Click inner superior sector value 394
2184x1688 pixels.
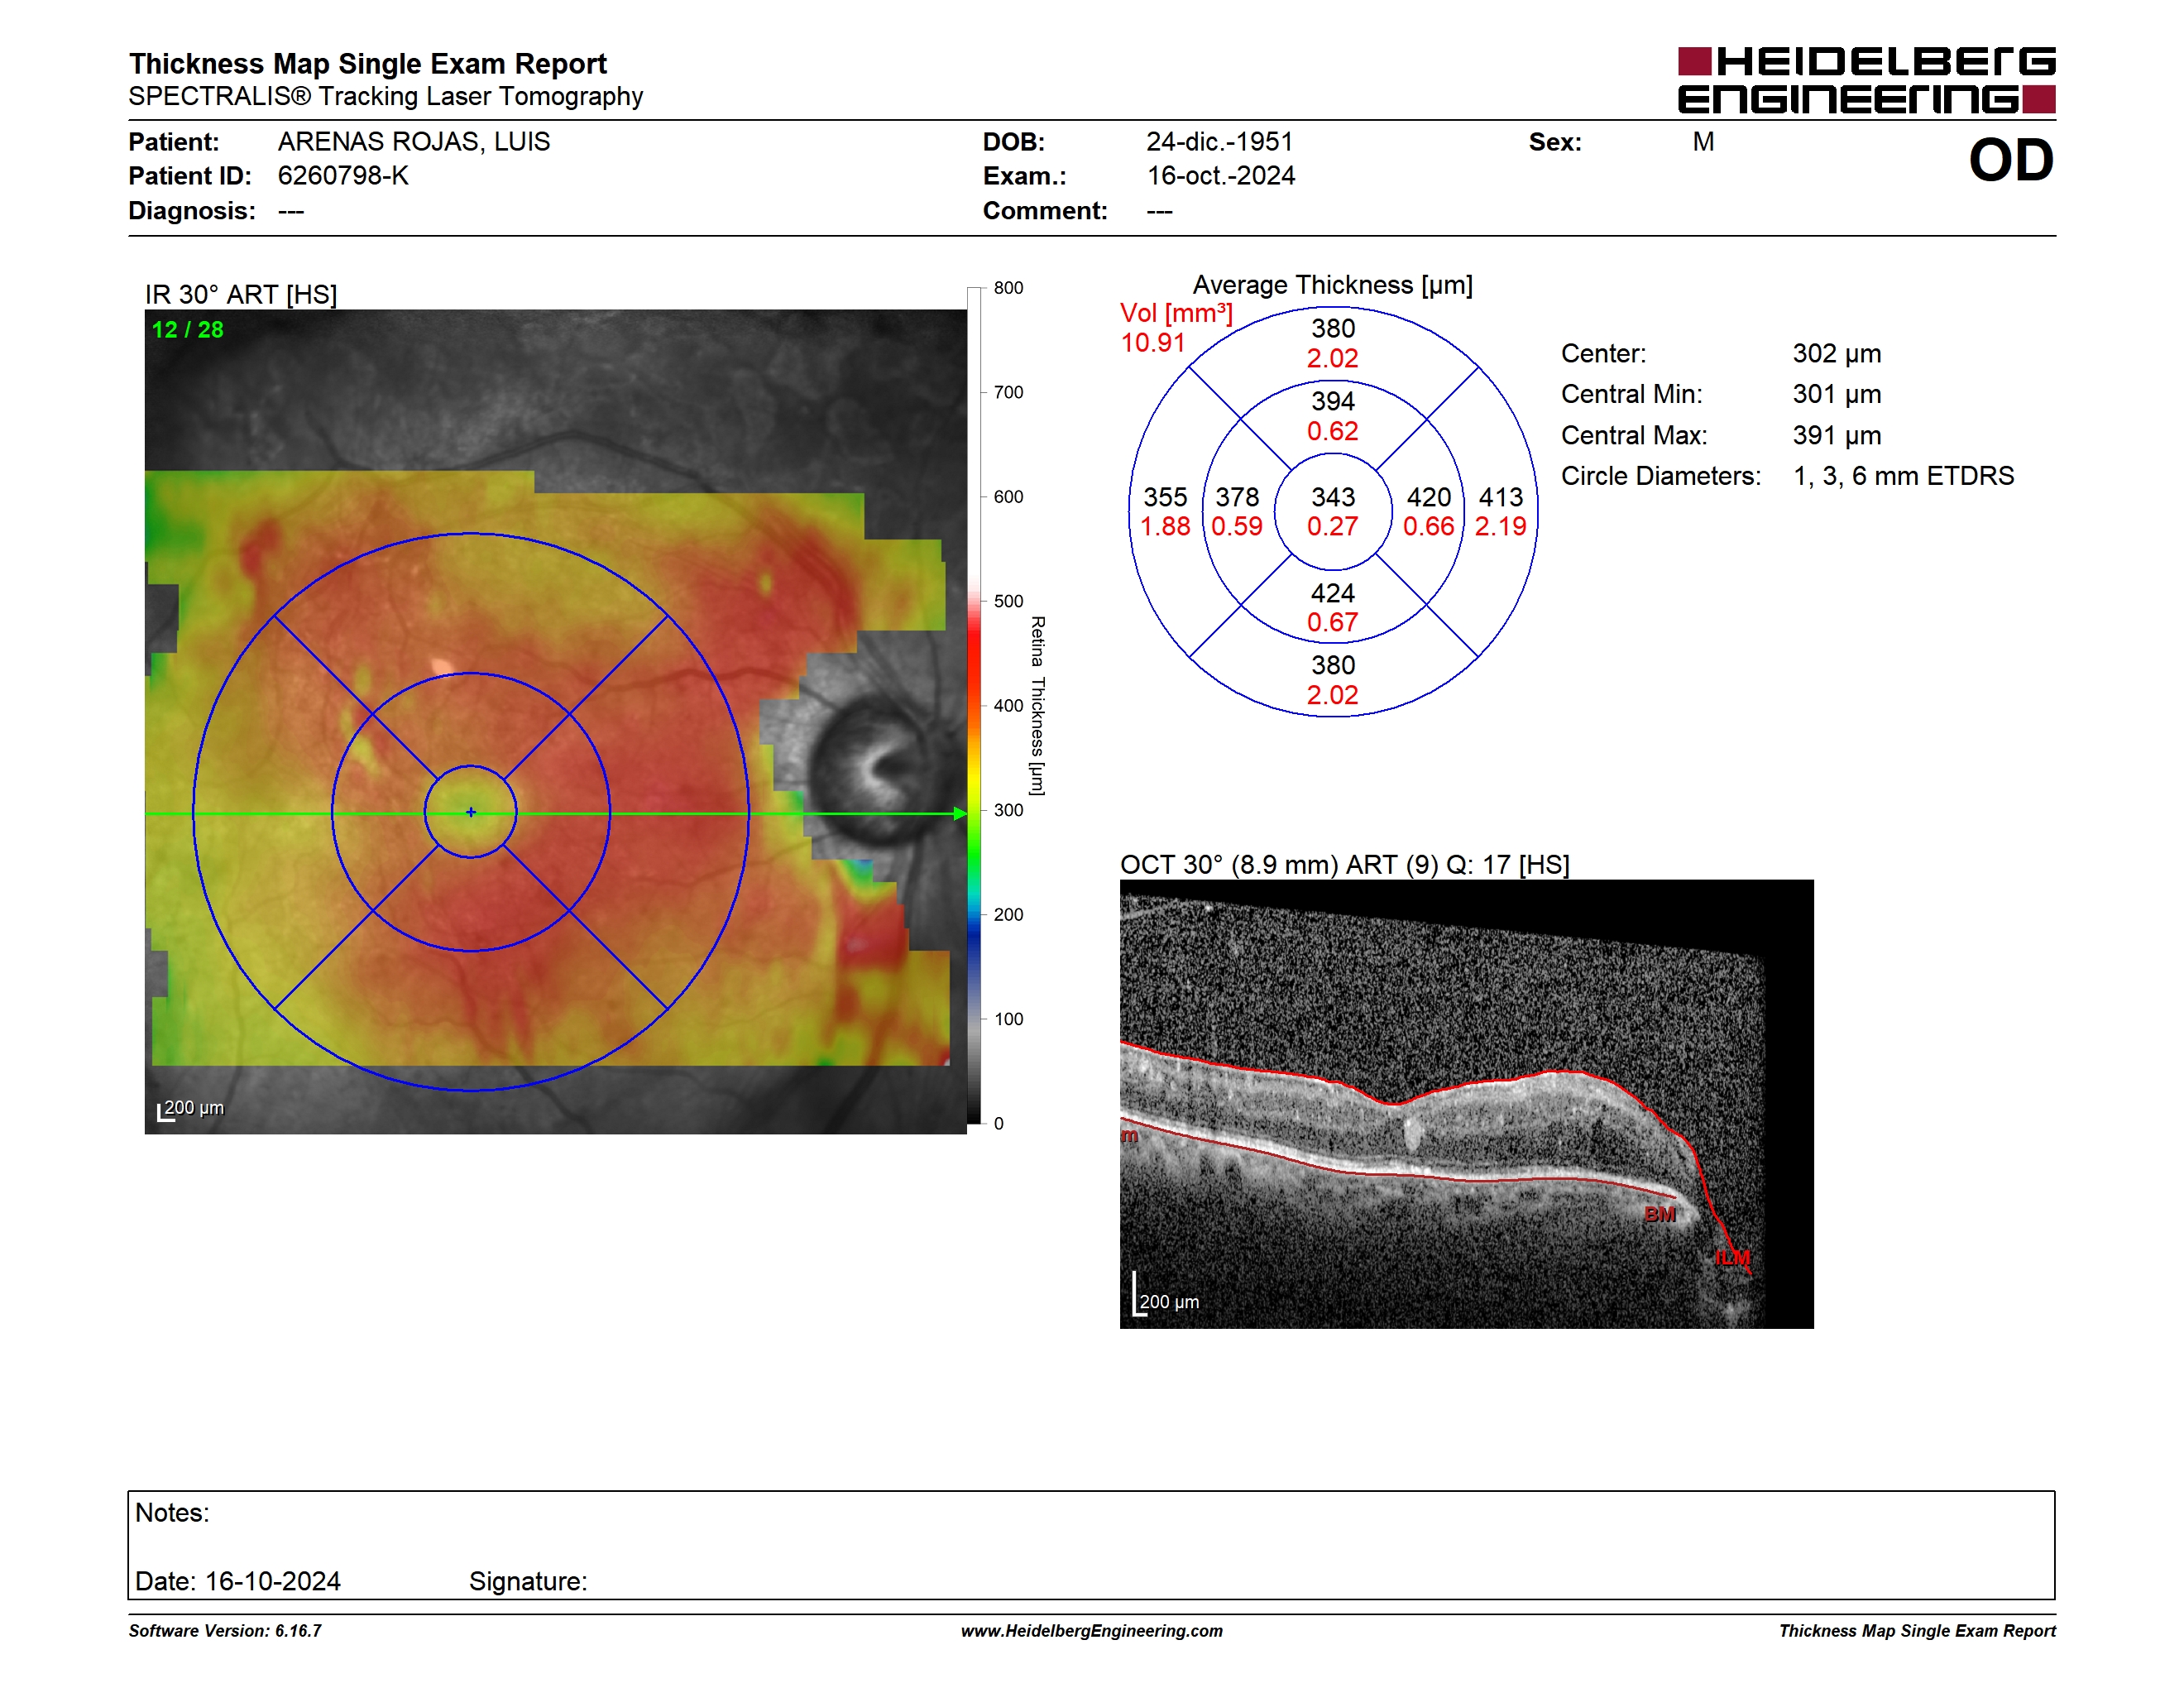click(x=1333, y=401)
